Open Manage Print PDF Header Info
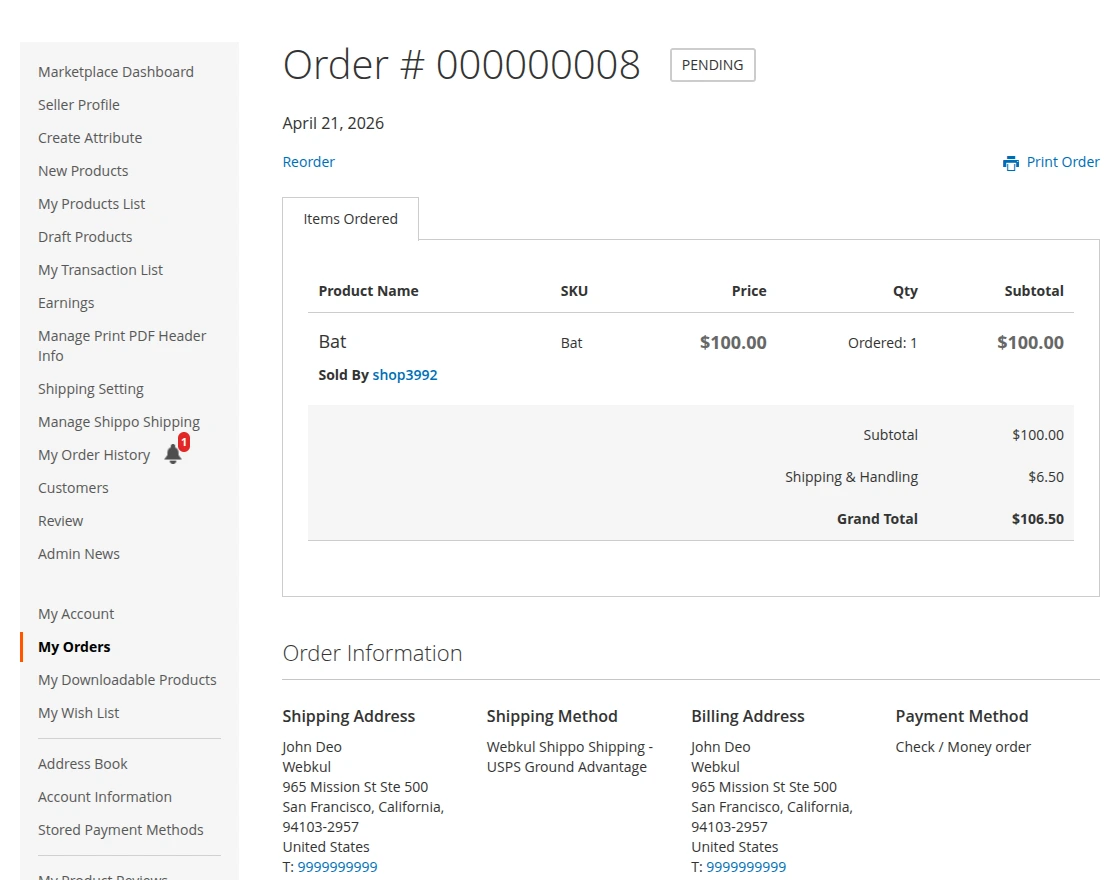This screenshot has height=880, width=1120. (122, 346)
